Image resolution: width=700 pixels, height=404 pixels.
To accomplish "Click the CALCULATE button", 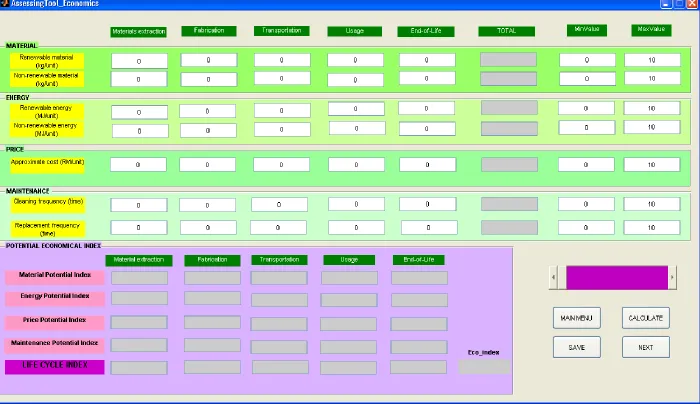I will pyautogui.click(x=646, y=318).
